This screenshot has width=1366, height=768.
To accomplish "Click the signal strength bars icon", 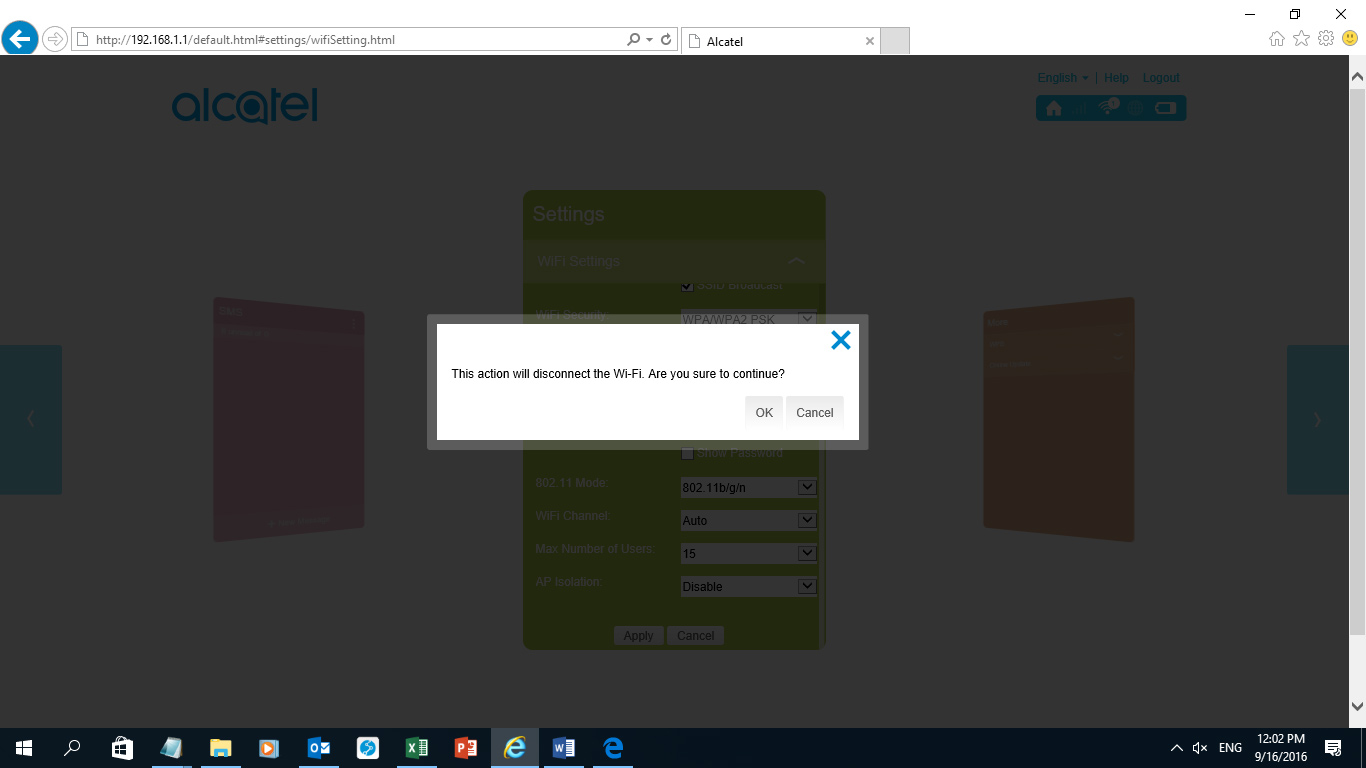I will pos(1081,108).
